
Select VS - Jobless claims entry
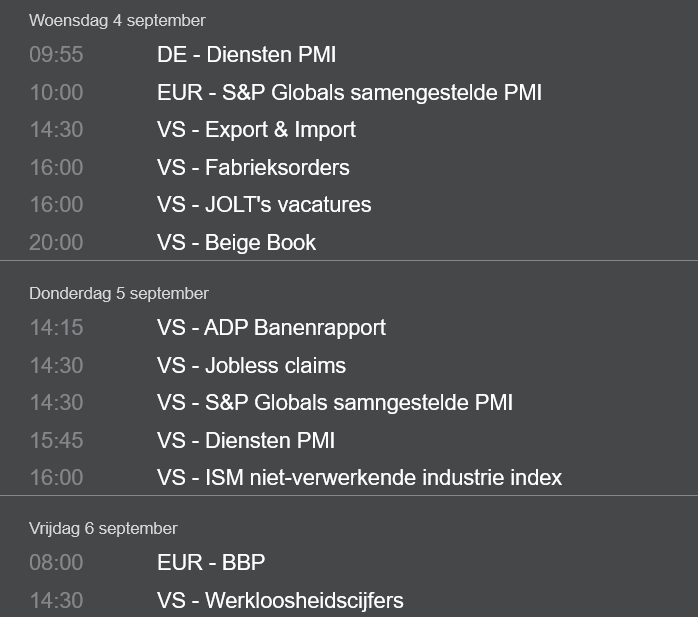252,365
